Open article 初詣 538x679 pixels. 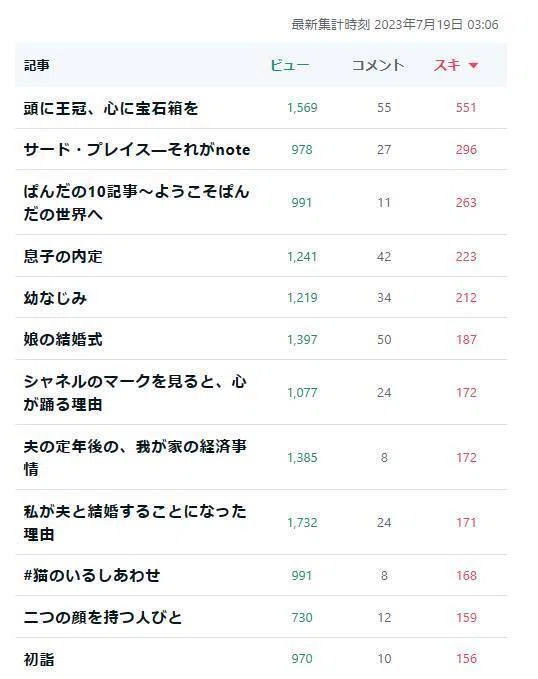coord(39,660)
